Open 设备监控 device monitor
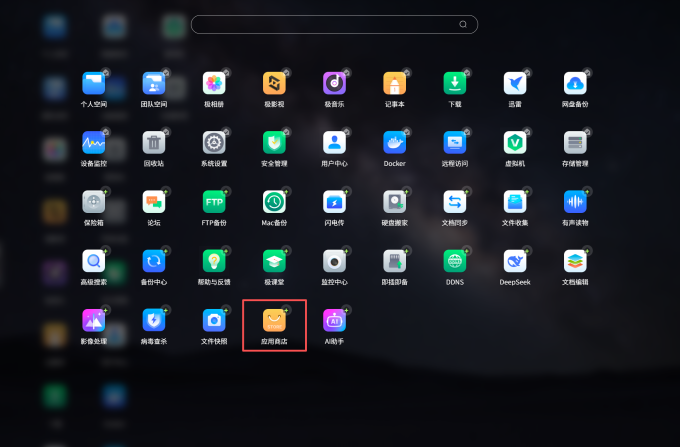Image resolution: width=680 pixels, height=447 pixels. [94, 143]
